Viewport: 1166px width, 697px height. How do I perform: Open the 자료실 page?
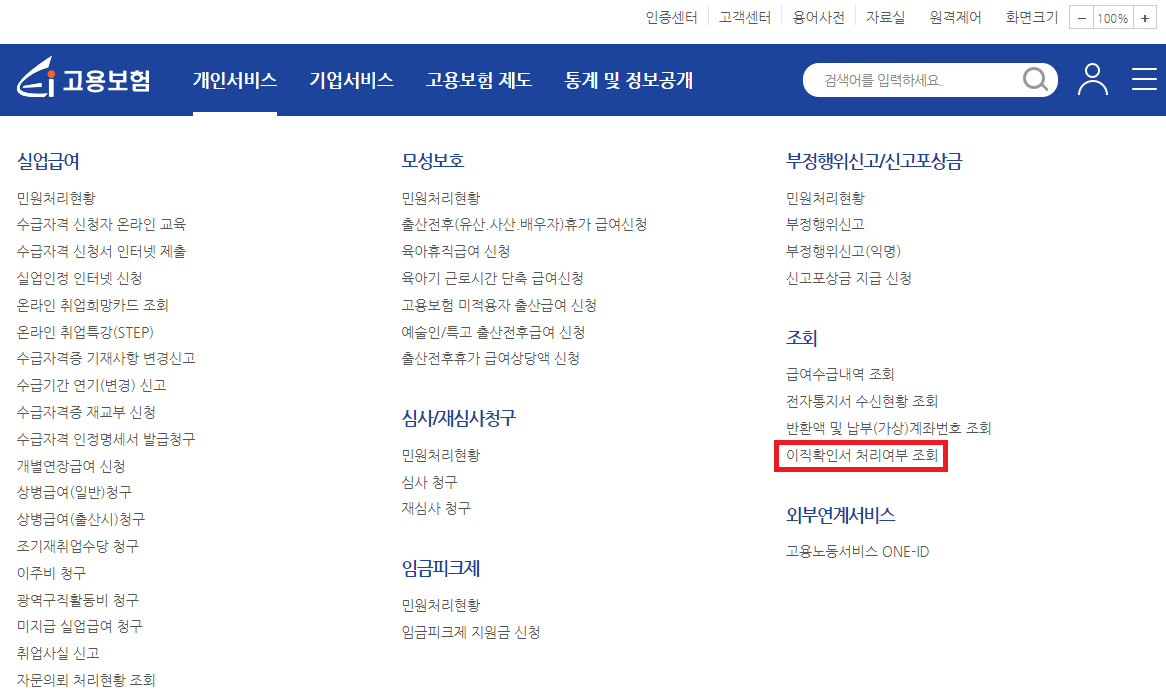coord(886,17)
